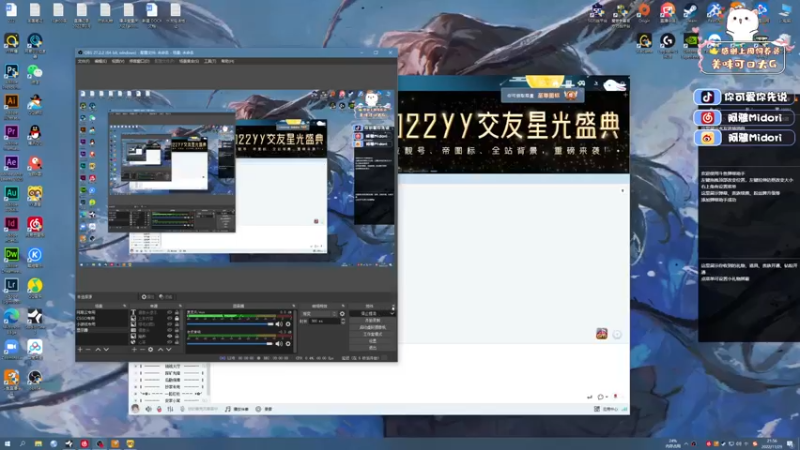Open transition properties gear in OBS
The height and width of the screenshot is (450, 800).
(x=342, y=314)
